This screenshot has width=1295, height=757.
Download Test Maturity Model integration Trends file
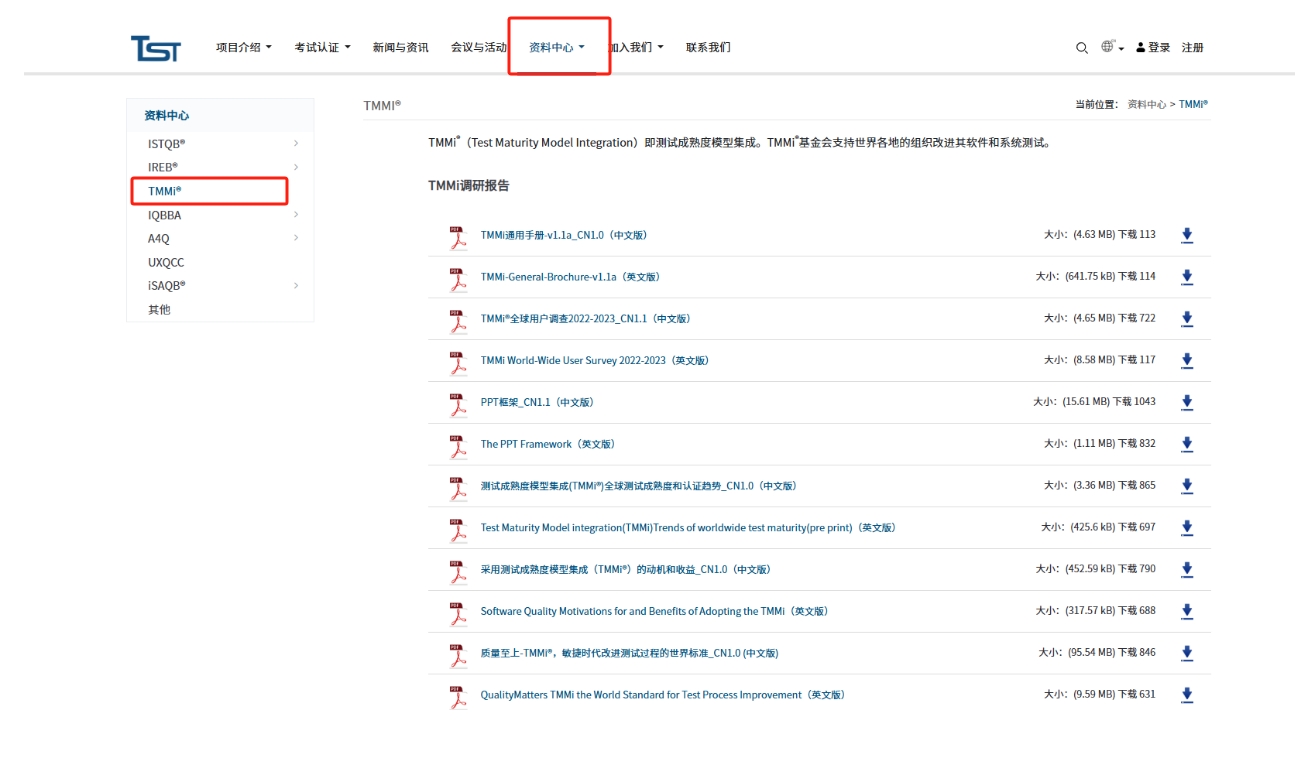click(1187, 528)
